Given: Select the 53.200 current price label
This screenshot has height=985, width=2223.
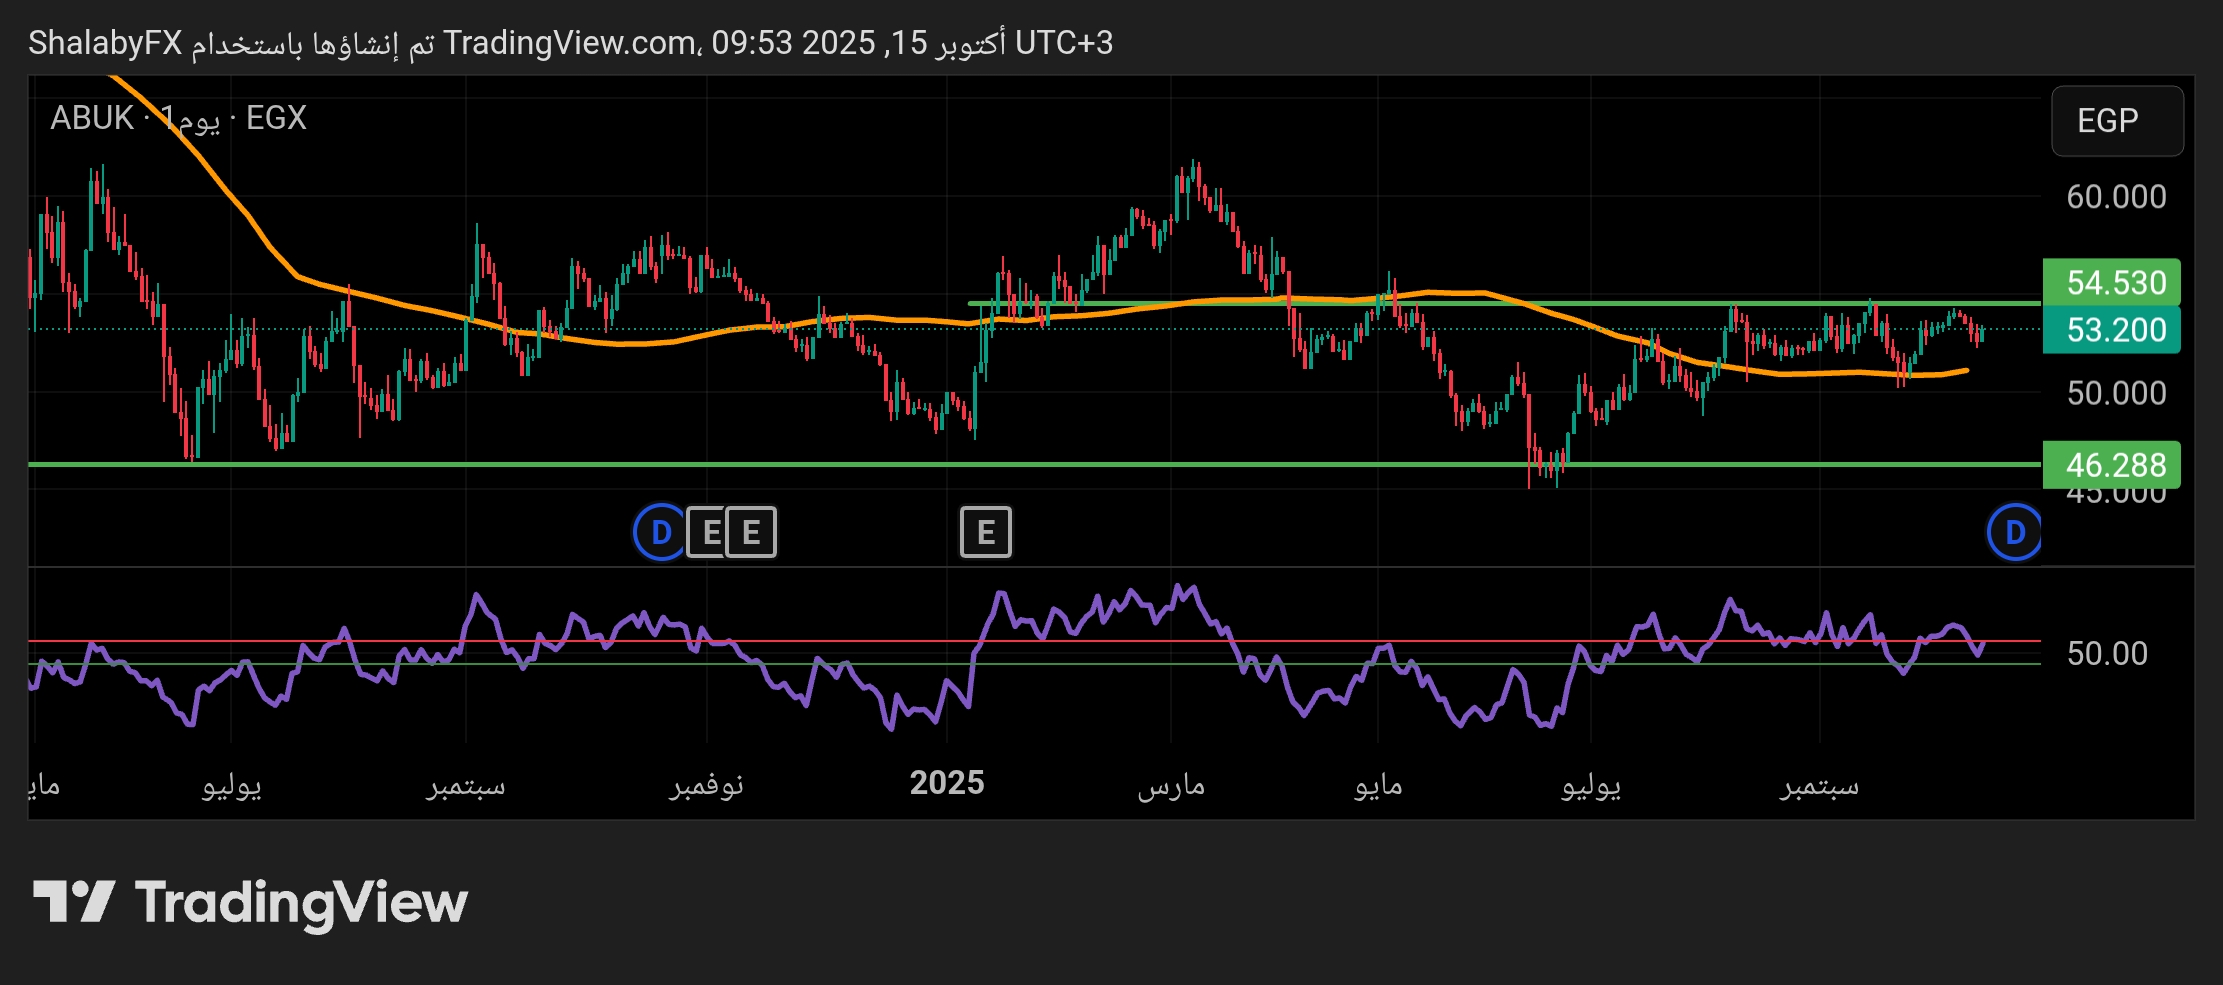Looking at the screenshot, I should tap(2115, 330).
